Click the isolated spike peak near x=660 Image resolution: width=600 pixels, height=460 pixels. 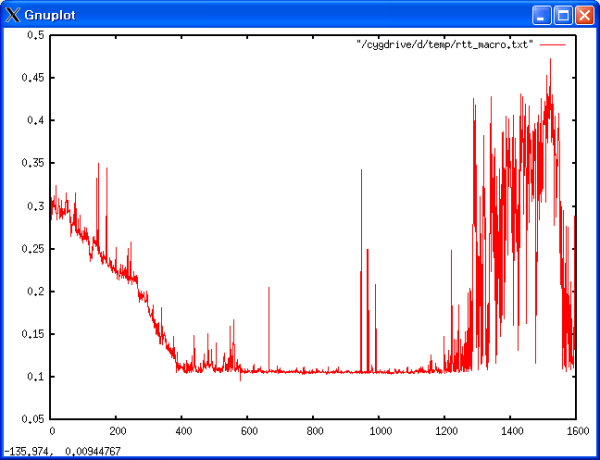[x=268, y=289]
